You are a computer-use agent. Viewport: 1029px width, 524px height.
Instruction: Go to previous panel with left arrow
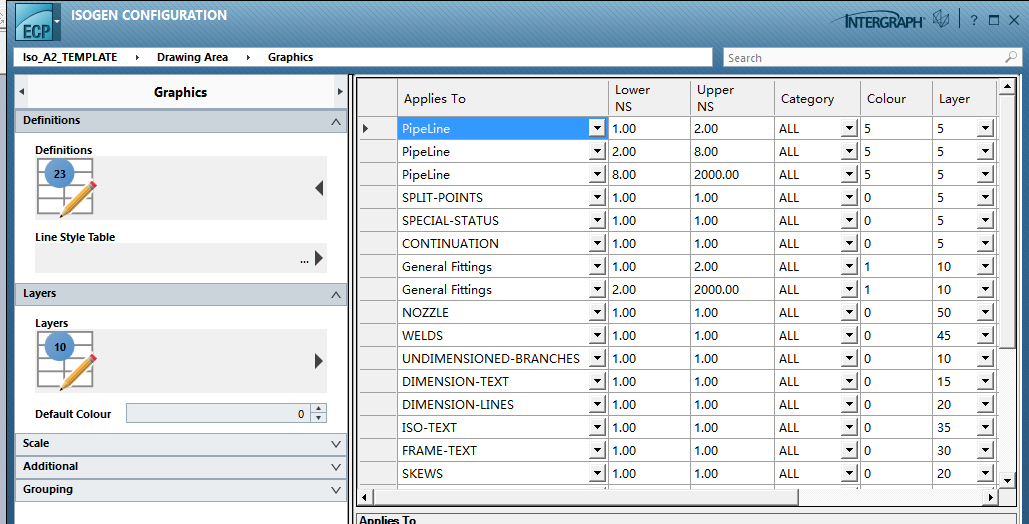click(22, 92)
